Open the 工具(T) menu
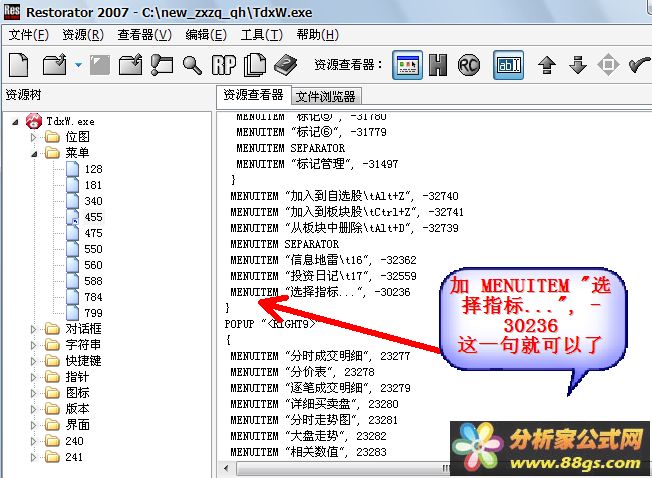The image size is (652, 478). click(x=262, y=34)
